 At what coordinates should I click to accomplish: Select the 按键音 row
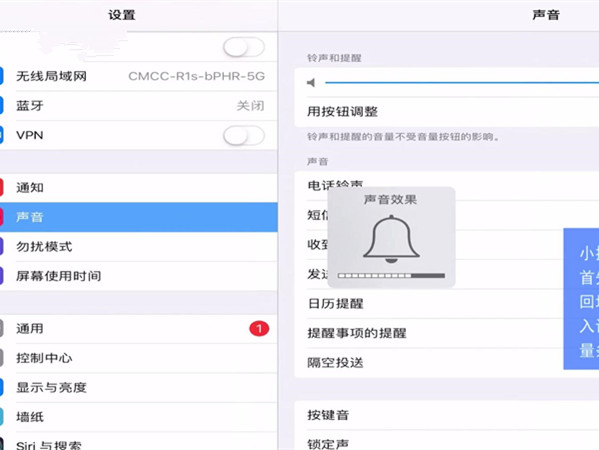tap(447, 415)
